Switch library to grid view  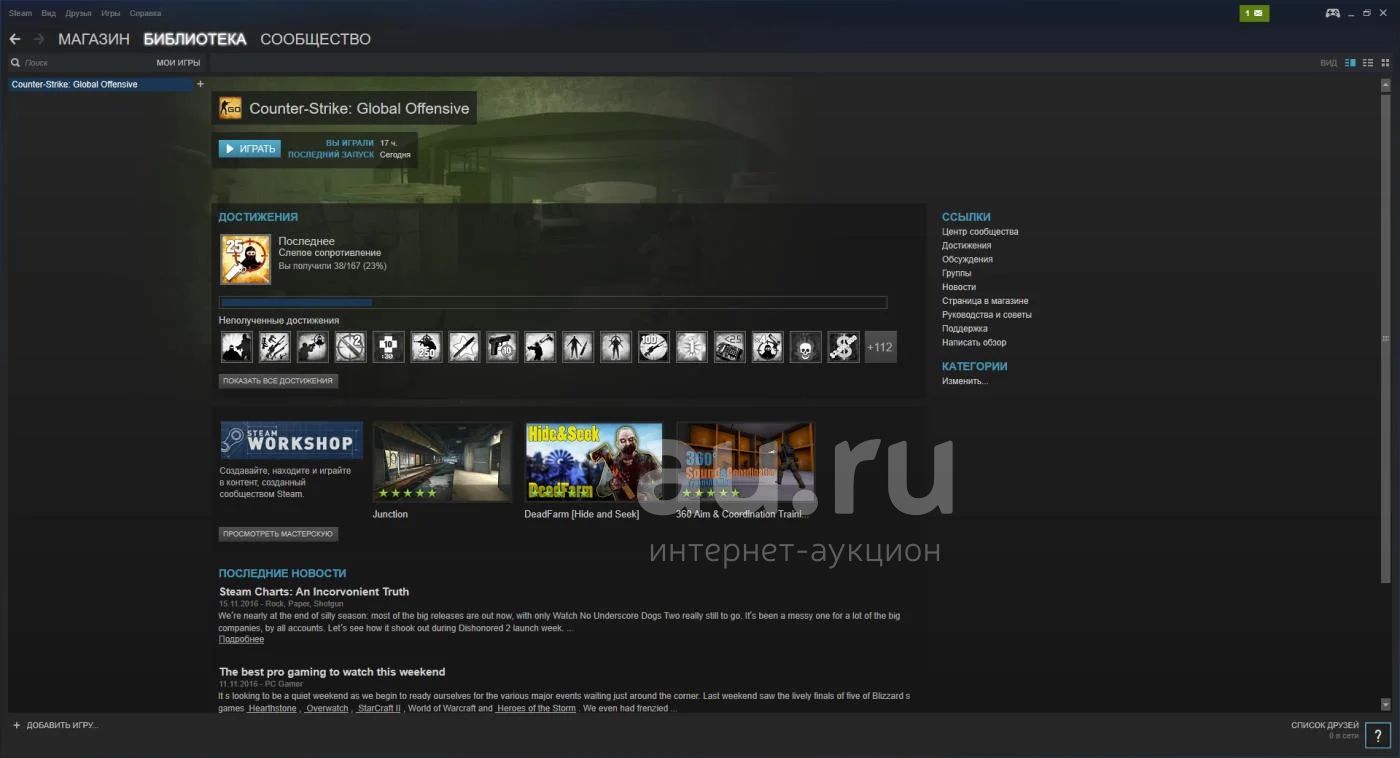1385,63
